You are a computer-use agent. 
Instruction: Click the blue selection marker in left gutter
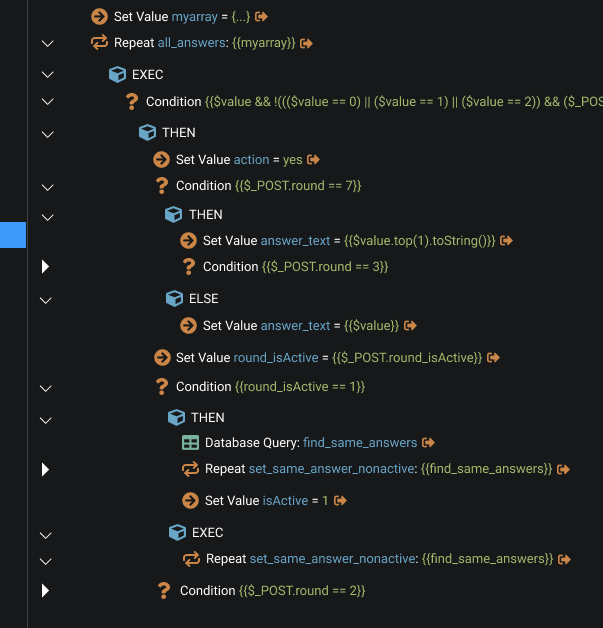coord(12,235)
